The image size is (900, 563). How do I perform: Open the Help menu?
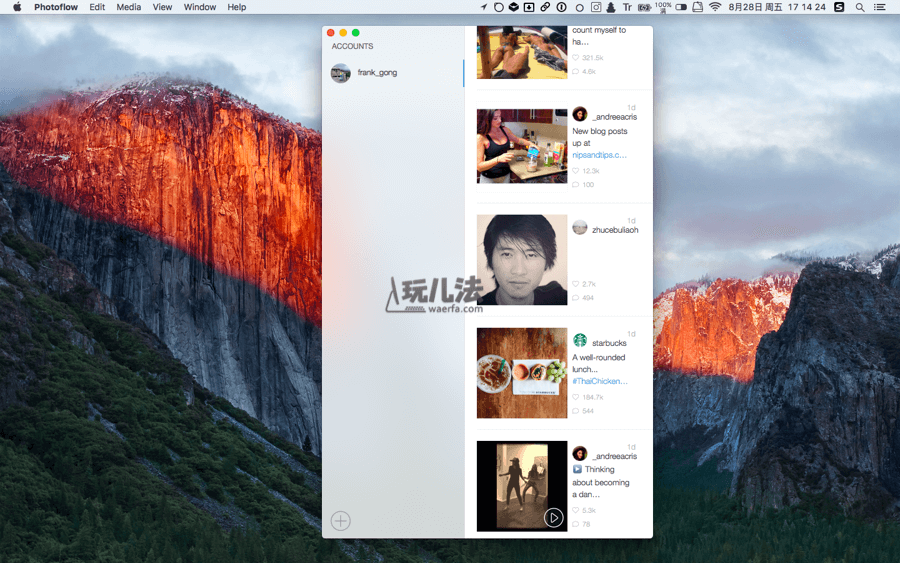pos(236,7)
